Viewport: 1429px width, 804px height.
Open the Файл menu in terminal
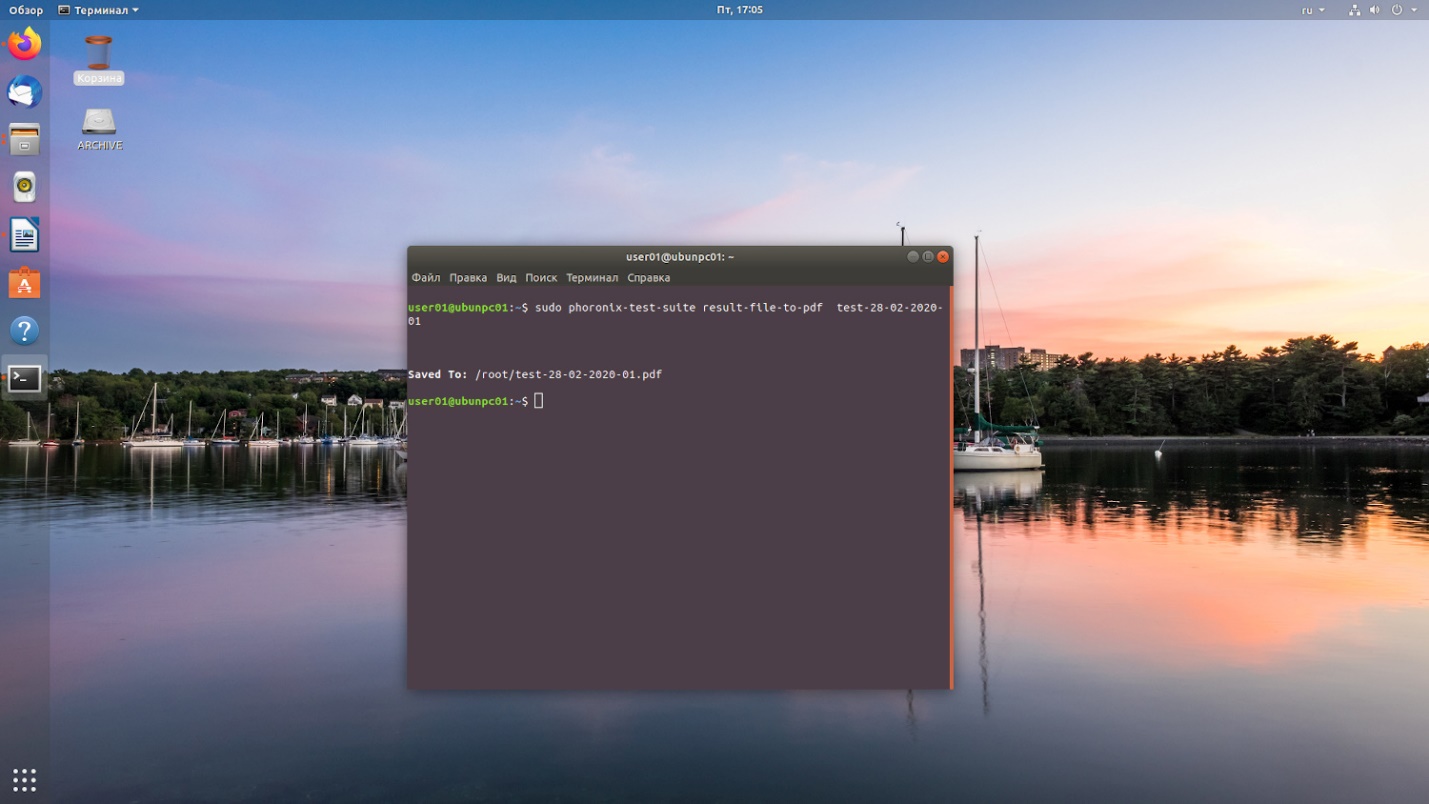(x=426, y=278)
